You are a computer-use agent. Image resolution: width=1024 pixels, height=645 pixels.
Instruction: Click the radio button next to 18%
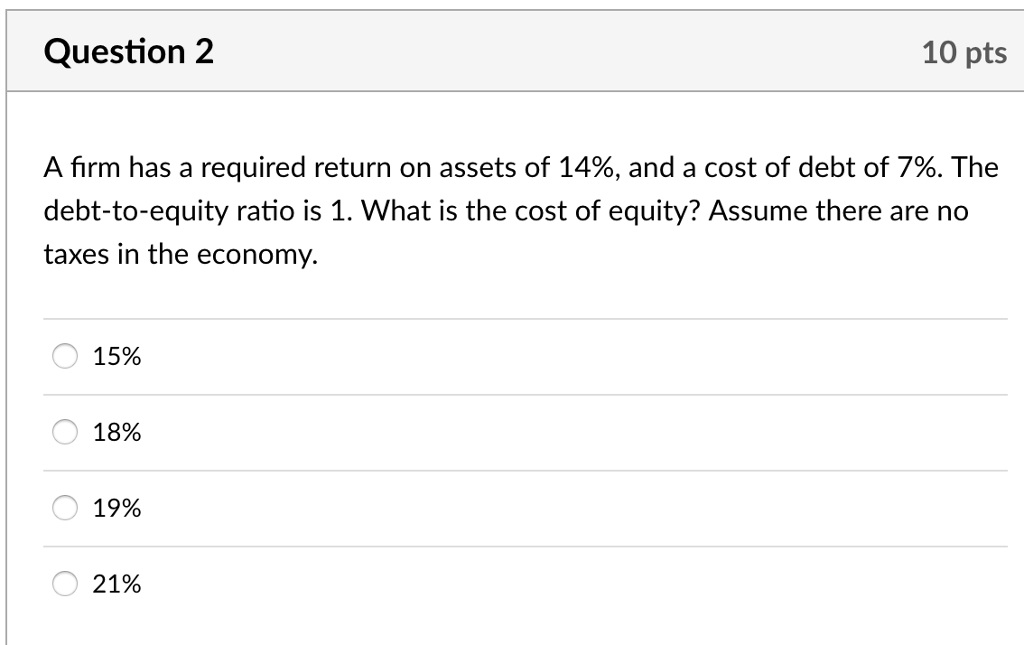coord(65,431)
